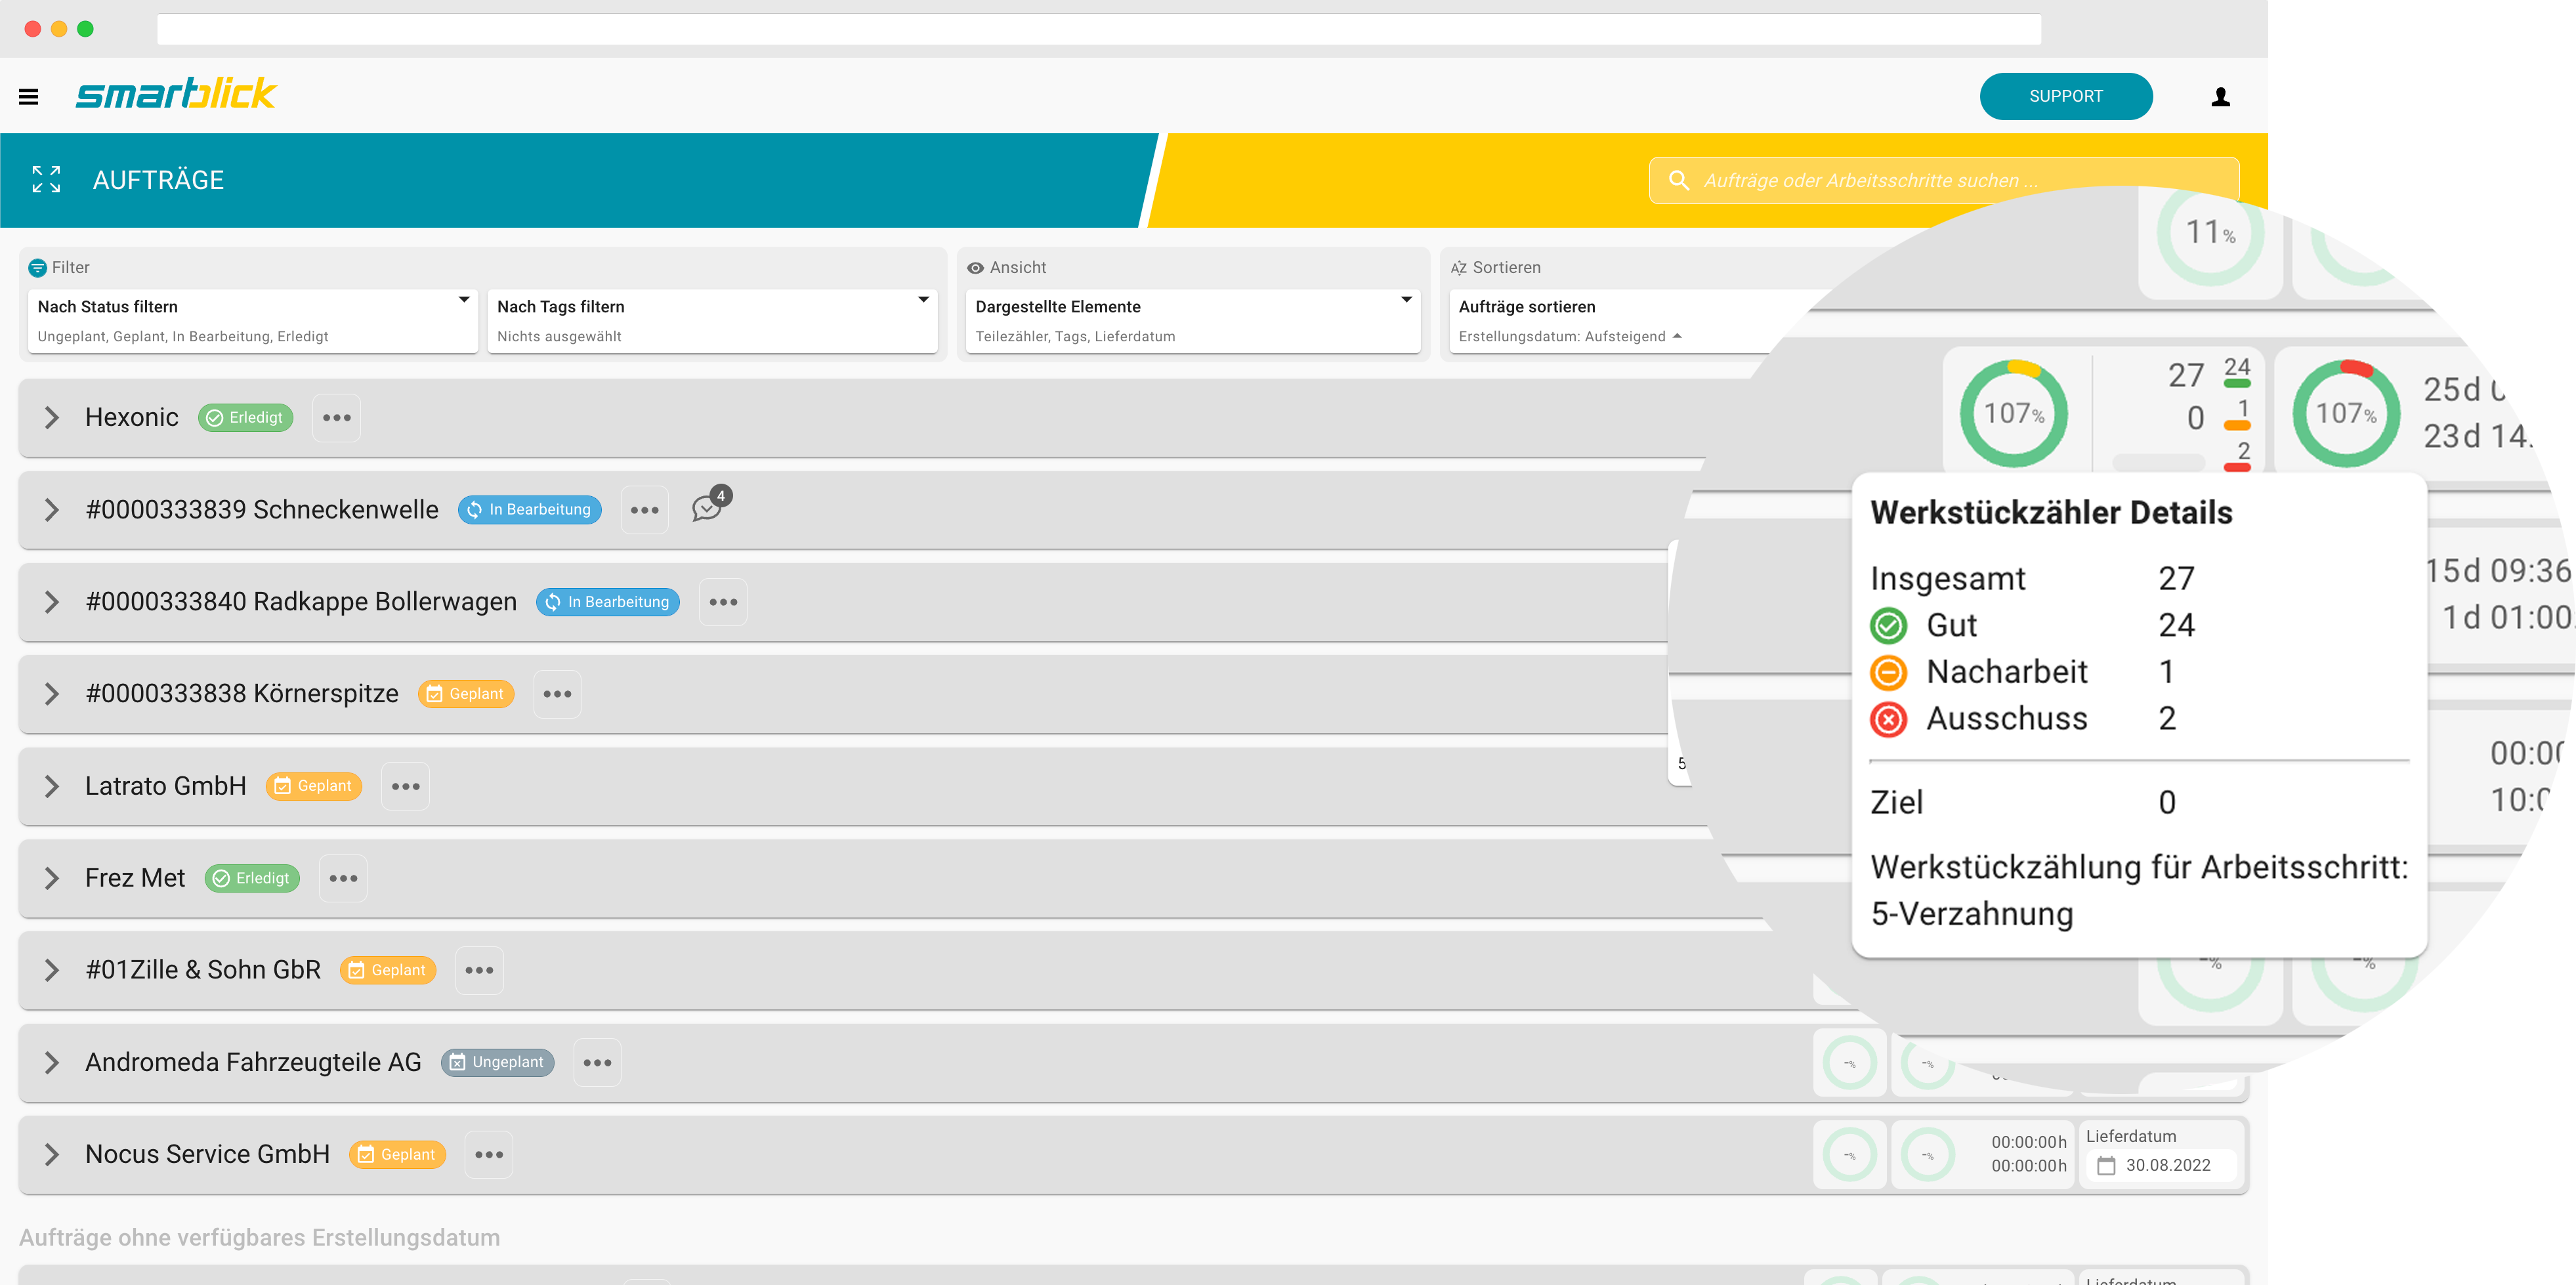Click 'Aufträge ohne verfügbares Erstellungsdatum' heading
Screen dimensions: 2576x1285
(x=260, y=1238)
